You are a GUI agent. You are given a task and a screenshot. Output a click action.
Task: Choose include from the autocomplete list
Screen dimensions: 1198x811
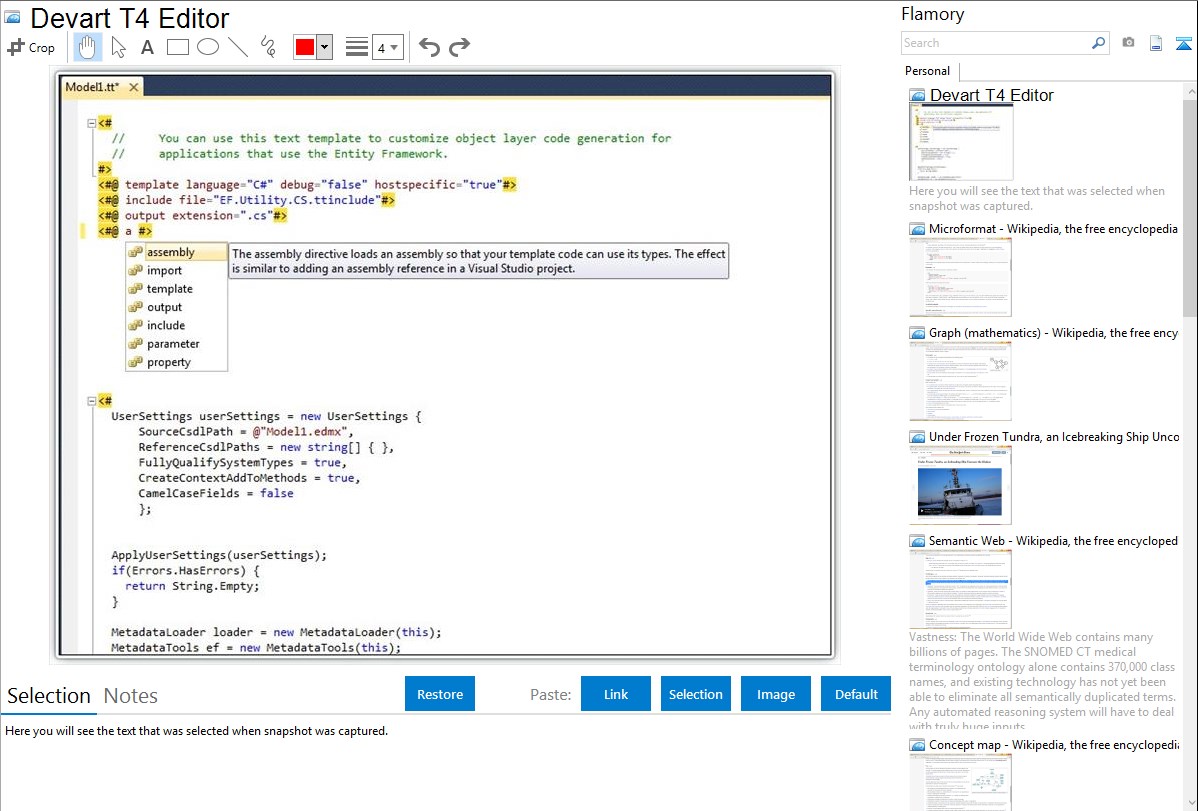point(176,326)
